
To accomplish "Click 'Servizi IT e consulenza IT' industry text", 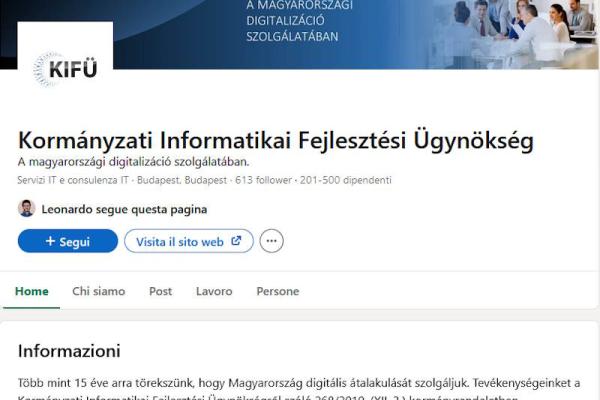I will pyautogui.click(x=73, y=180).
